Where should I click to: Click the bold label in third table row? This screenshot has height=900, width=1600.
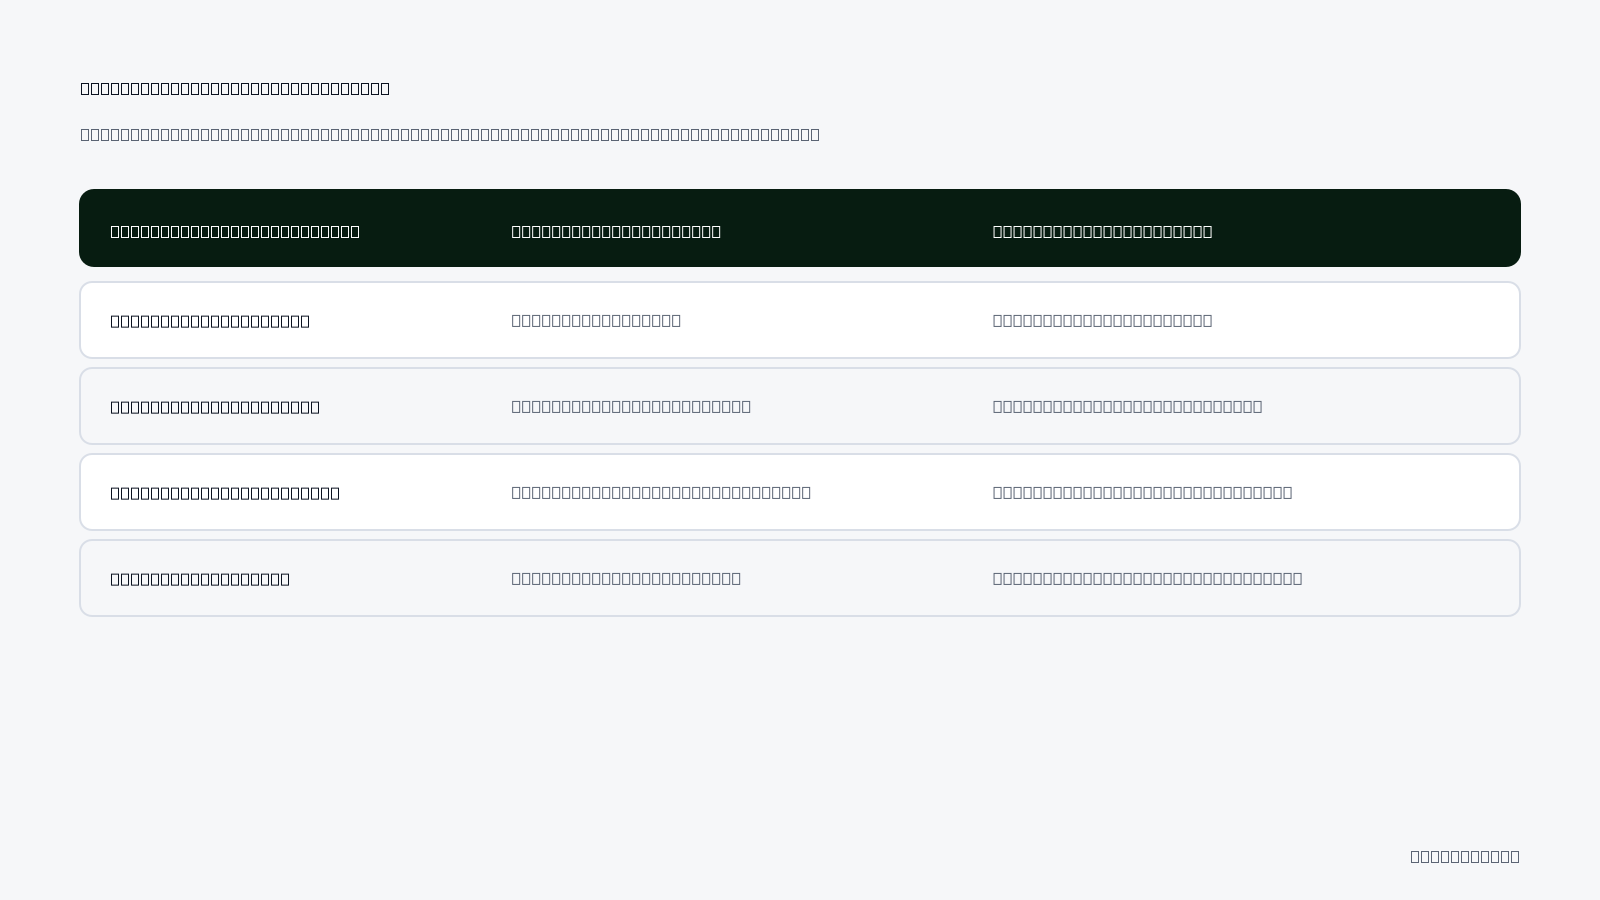(225, 493)
